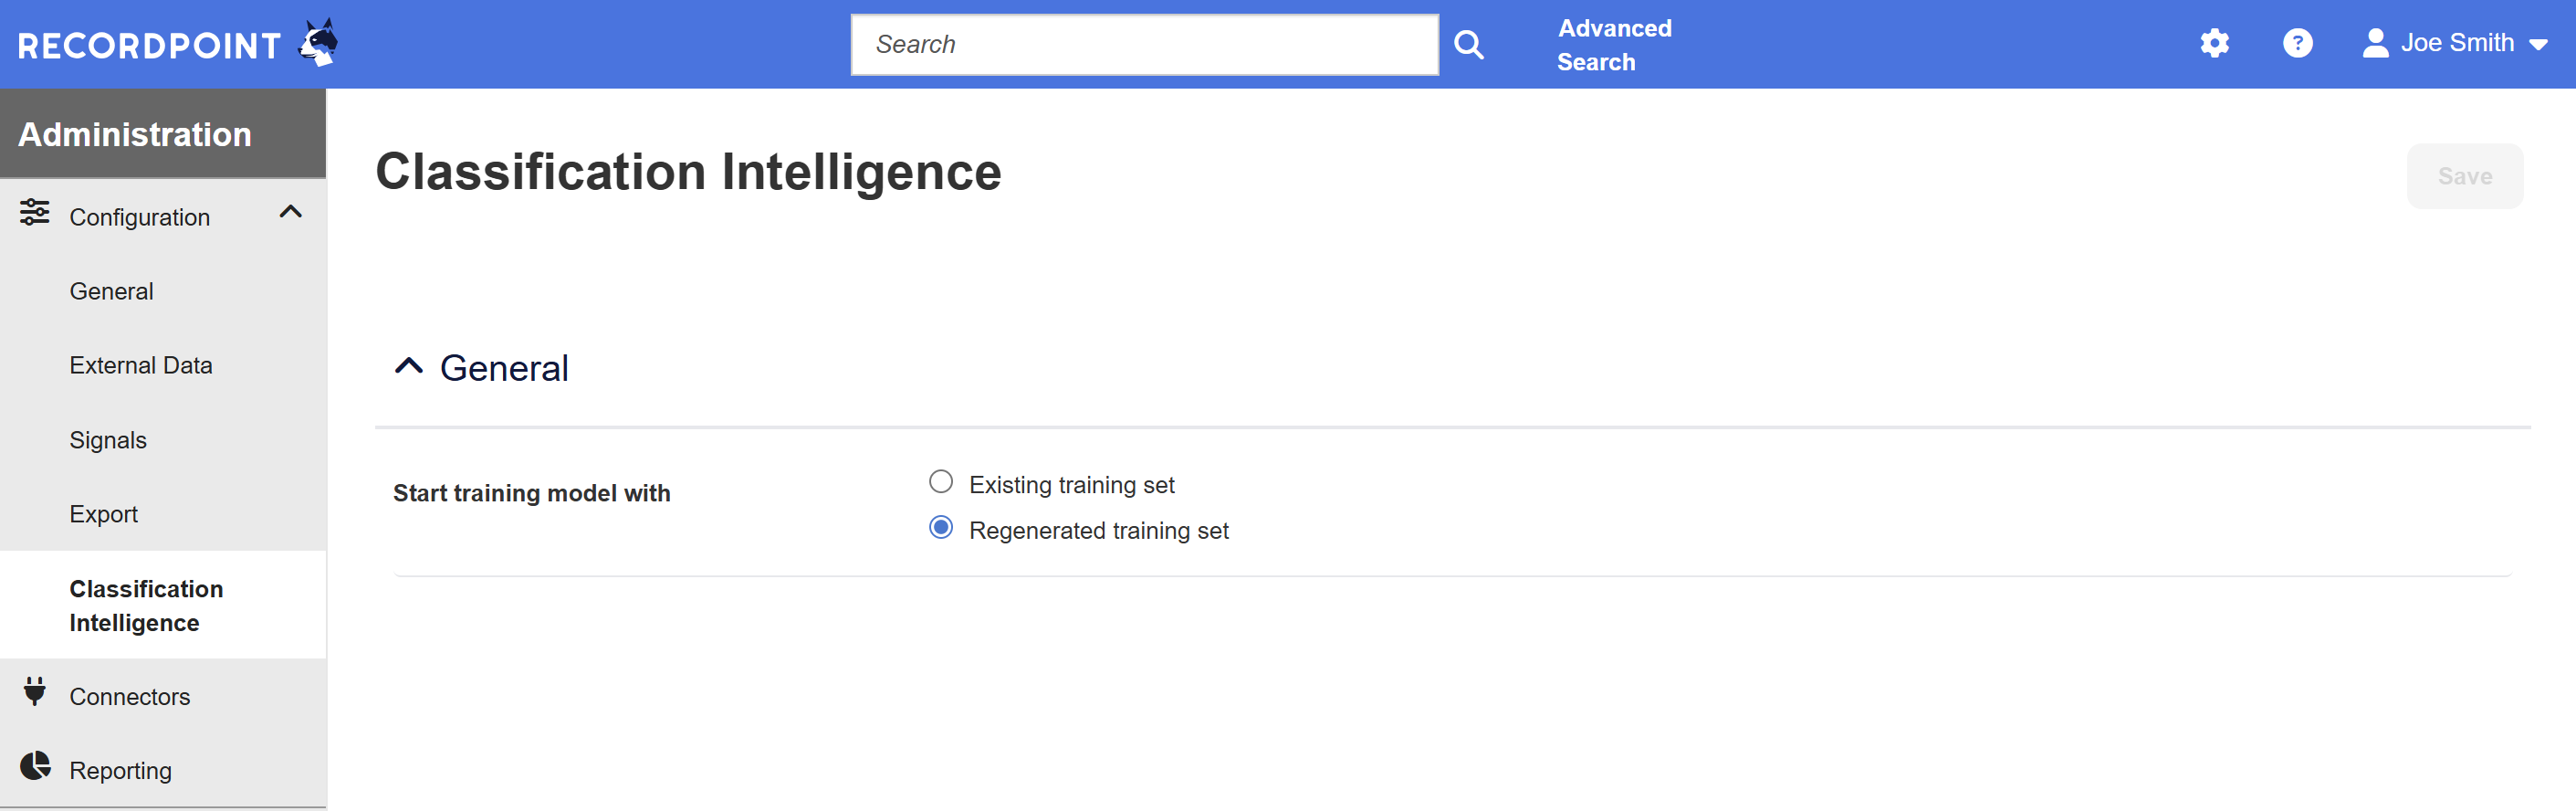This screenshot has height=811, width=2576.
Task: Click the user profile avatar icon
Action: point(2375,43)
